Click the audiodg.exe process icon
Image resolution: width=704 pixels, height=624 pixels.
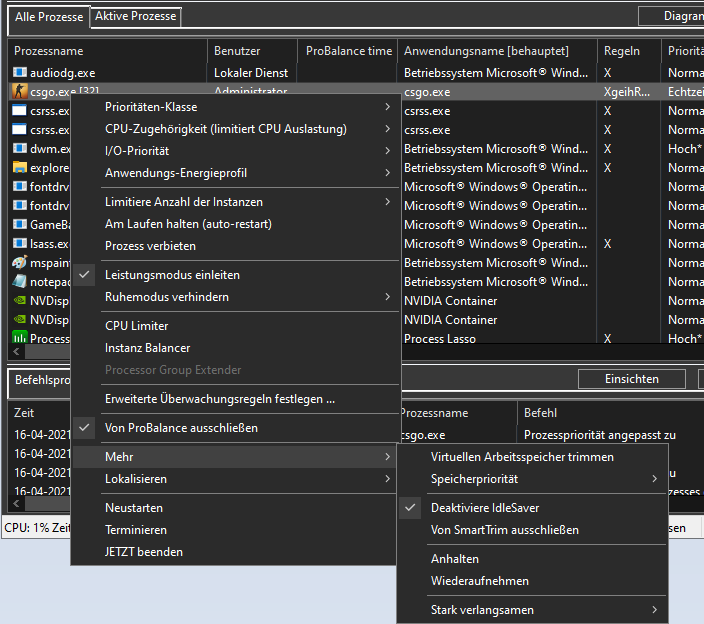19,72
